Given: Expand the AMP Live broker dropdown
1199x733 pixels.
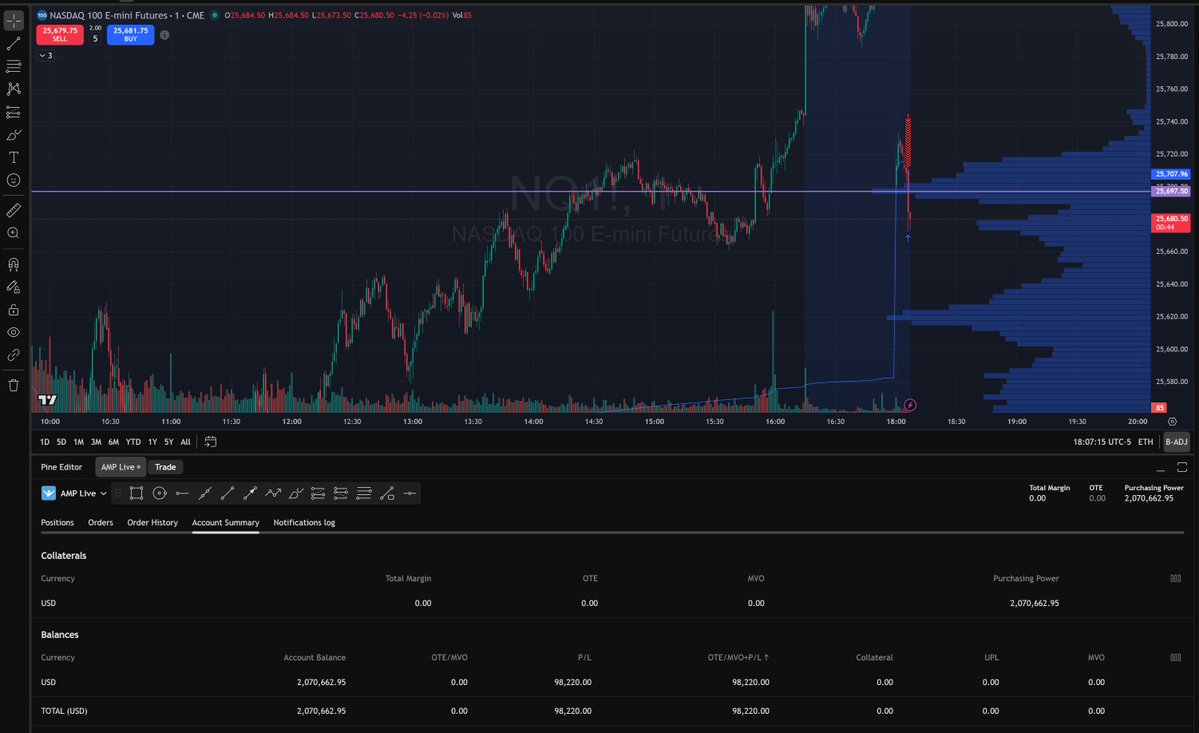Looking at the screenshot, I should [74, 494].
